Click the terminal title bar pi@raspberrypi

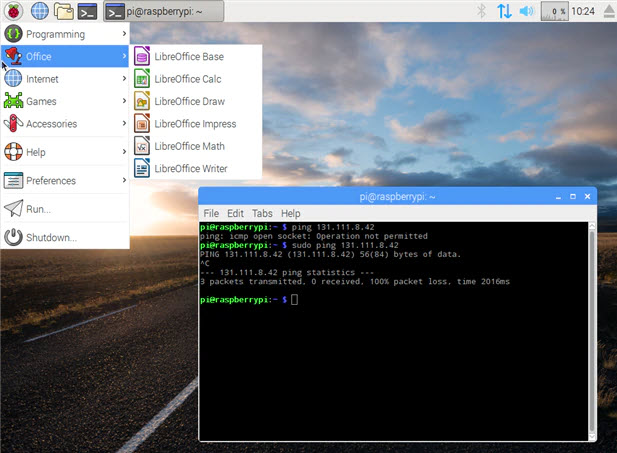click(x=397, y=196)
